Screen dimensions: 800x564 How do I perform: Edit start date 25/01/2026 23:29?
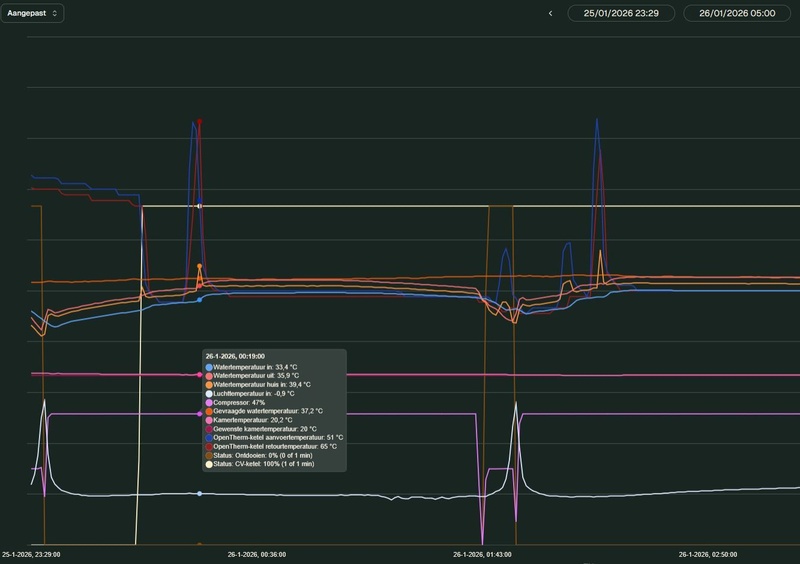coord(621,13)
